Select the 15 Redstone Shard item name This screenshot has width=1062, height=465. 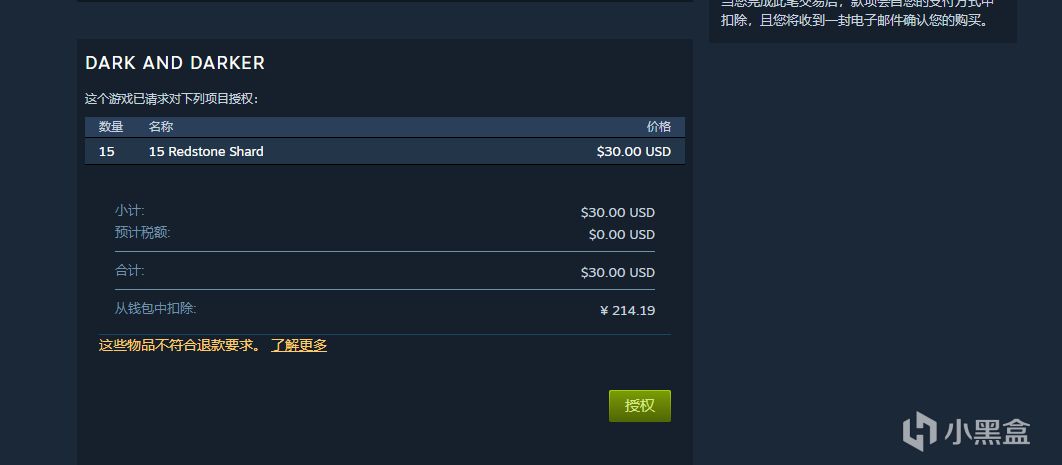point(206,151)
